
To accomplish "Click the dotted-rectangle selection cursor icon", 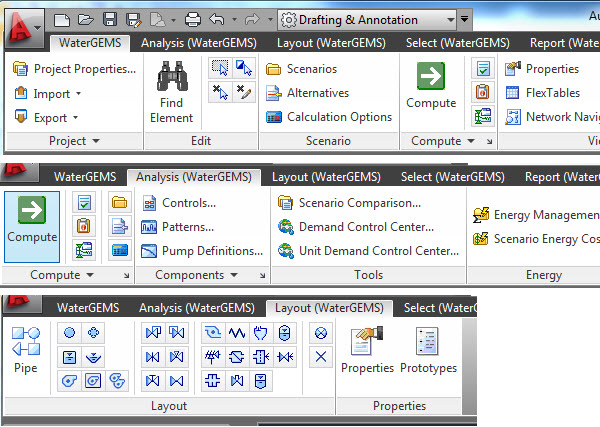I will pos(220,68).
